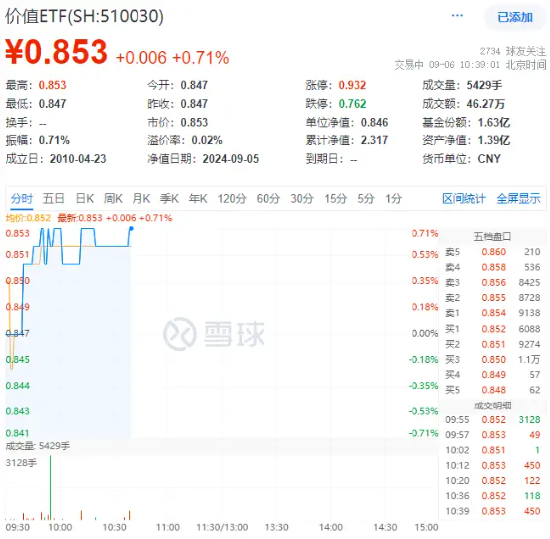Click the 净值日期 2024-09-05 value
Image resolution: width=550 pixels, height=539 pixels.
(230, 159)
